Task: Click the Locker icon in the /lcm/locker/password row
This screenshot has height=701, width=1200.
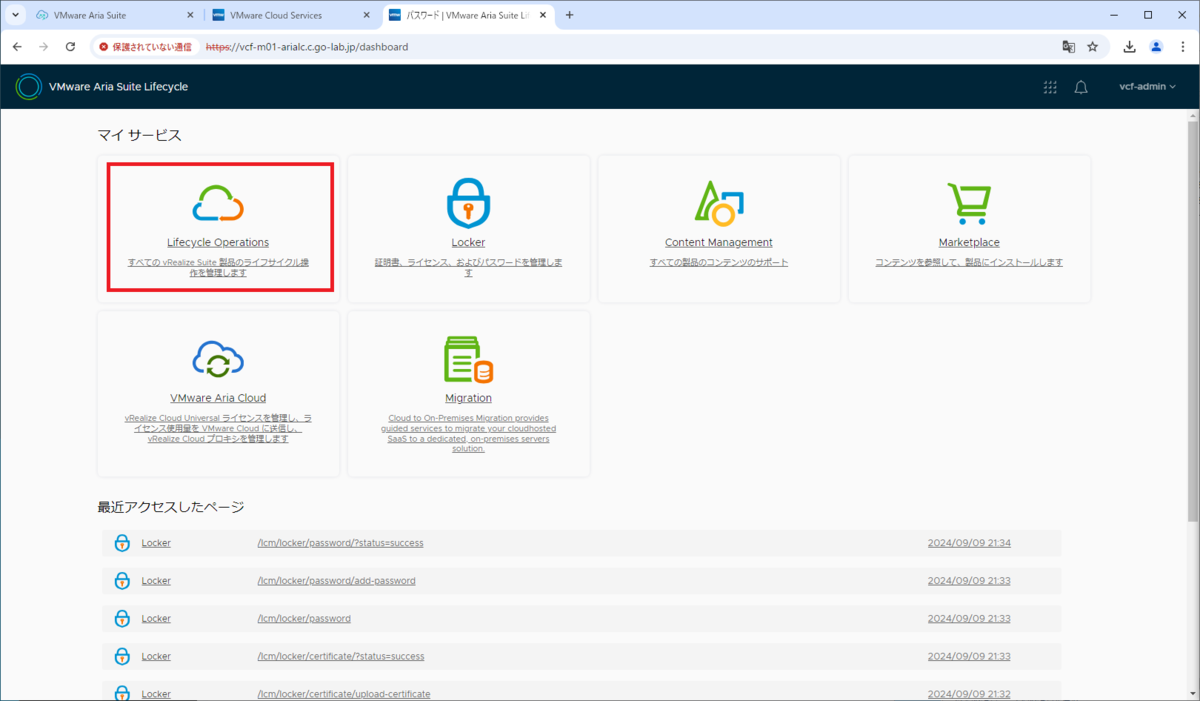Action: click(122, 619)
